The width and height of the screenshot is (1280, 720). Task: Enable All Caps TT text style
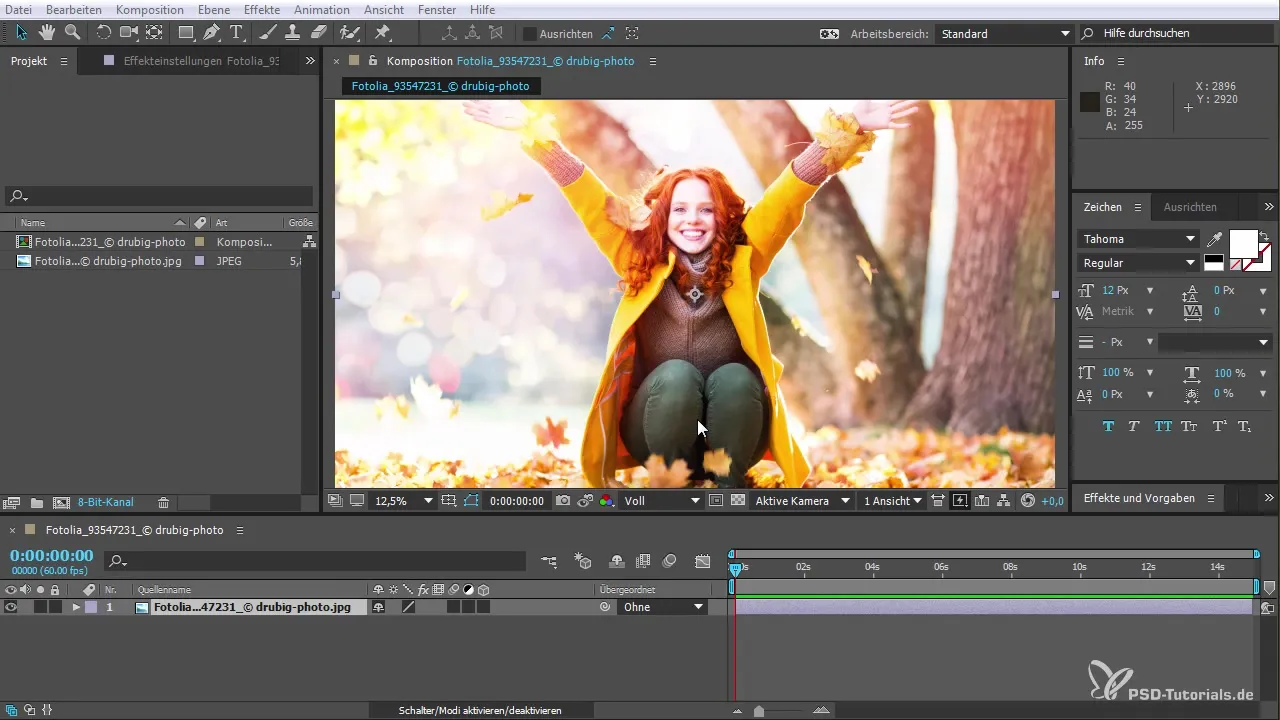point(1162,426)
